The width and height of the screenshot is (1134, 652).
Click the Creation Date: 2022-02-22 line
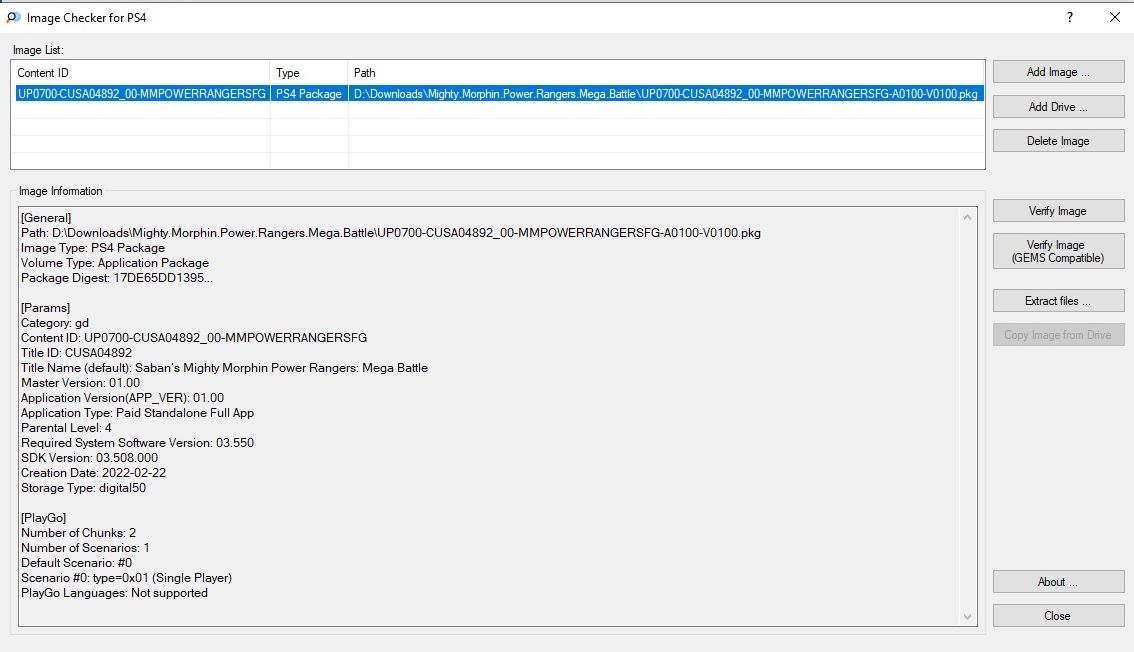click(x=93, y=473)
